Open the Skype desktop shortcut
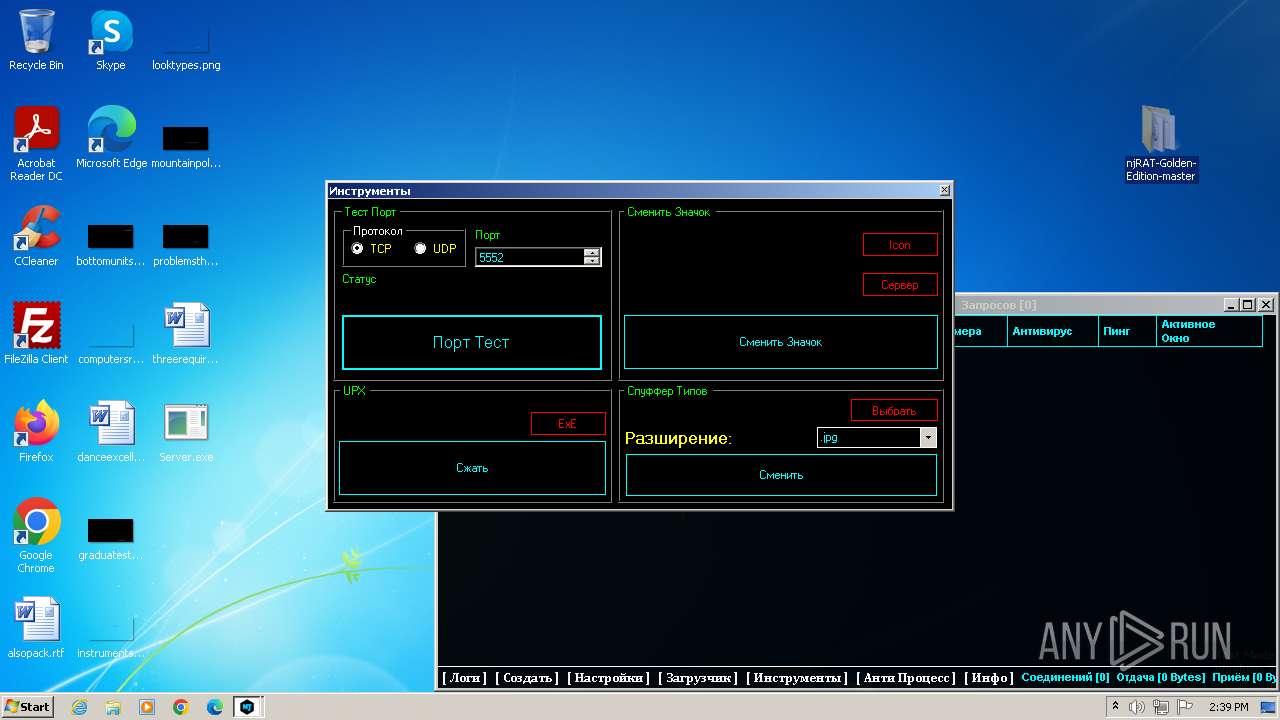This screenshot has height=720, width=1280. [x=110, y=40]
